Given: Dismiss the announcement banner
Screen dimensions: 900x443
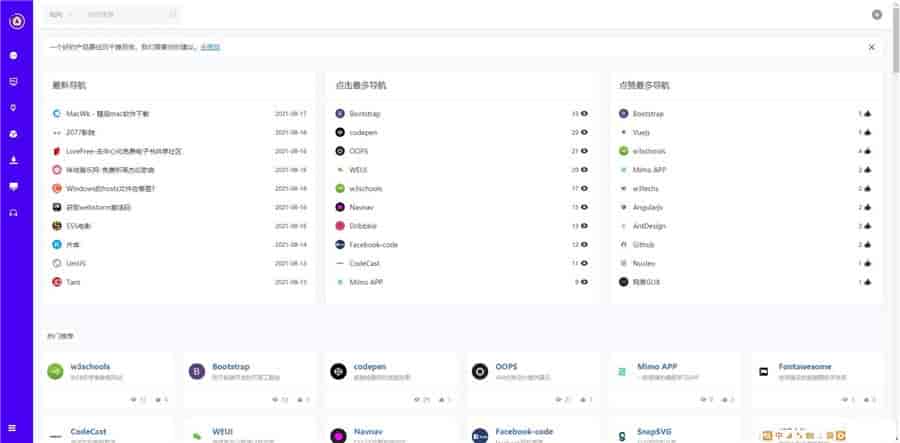Looking at the screenshot, I should (871, 47).
